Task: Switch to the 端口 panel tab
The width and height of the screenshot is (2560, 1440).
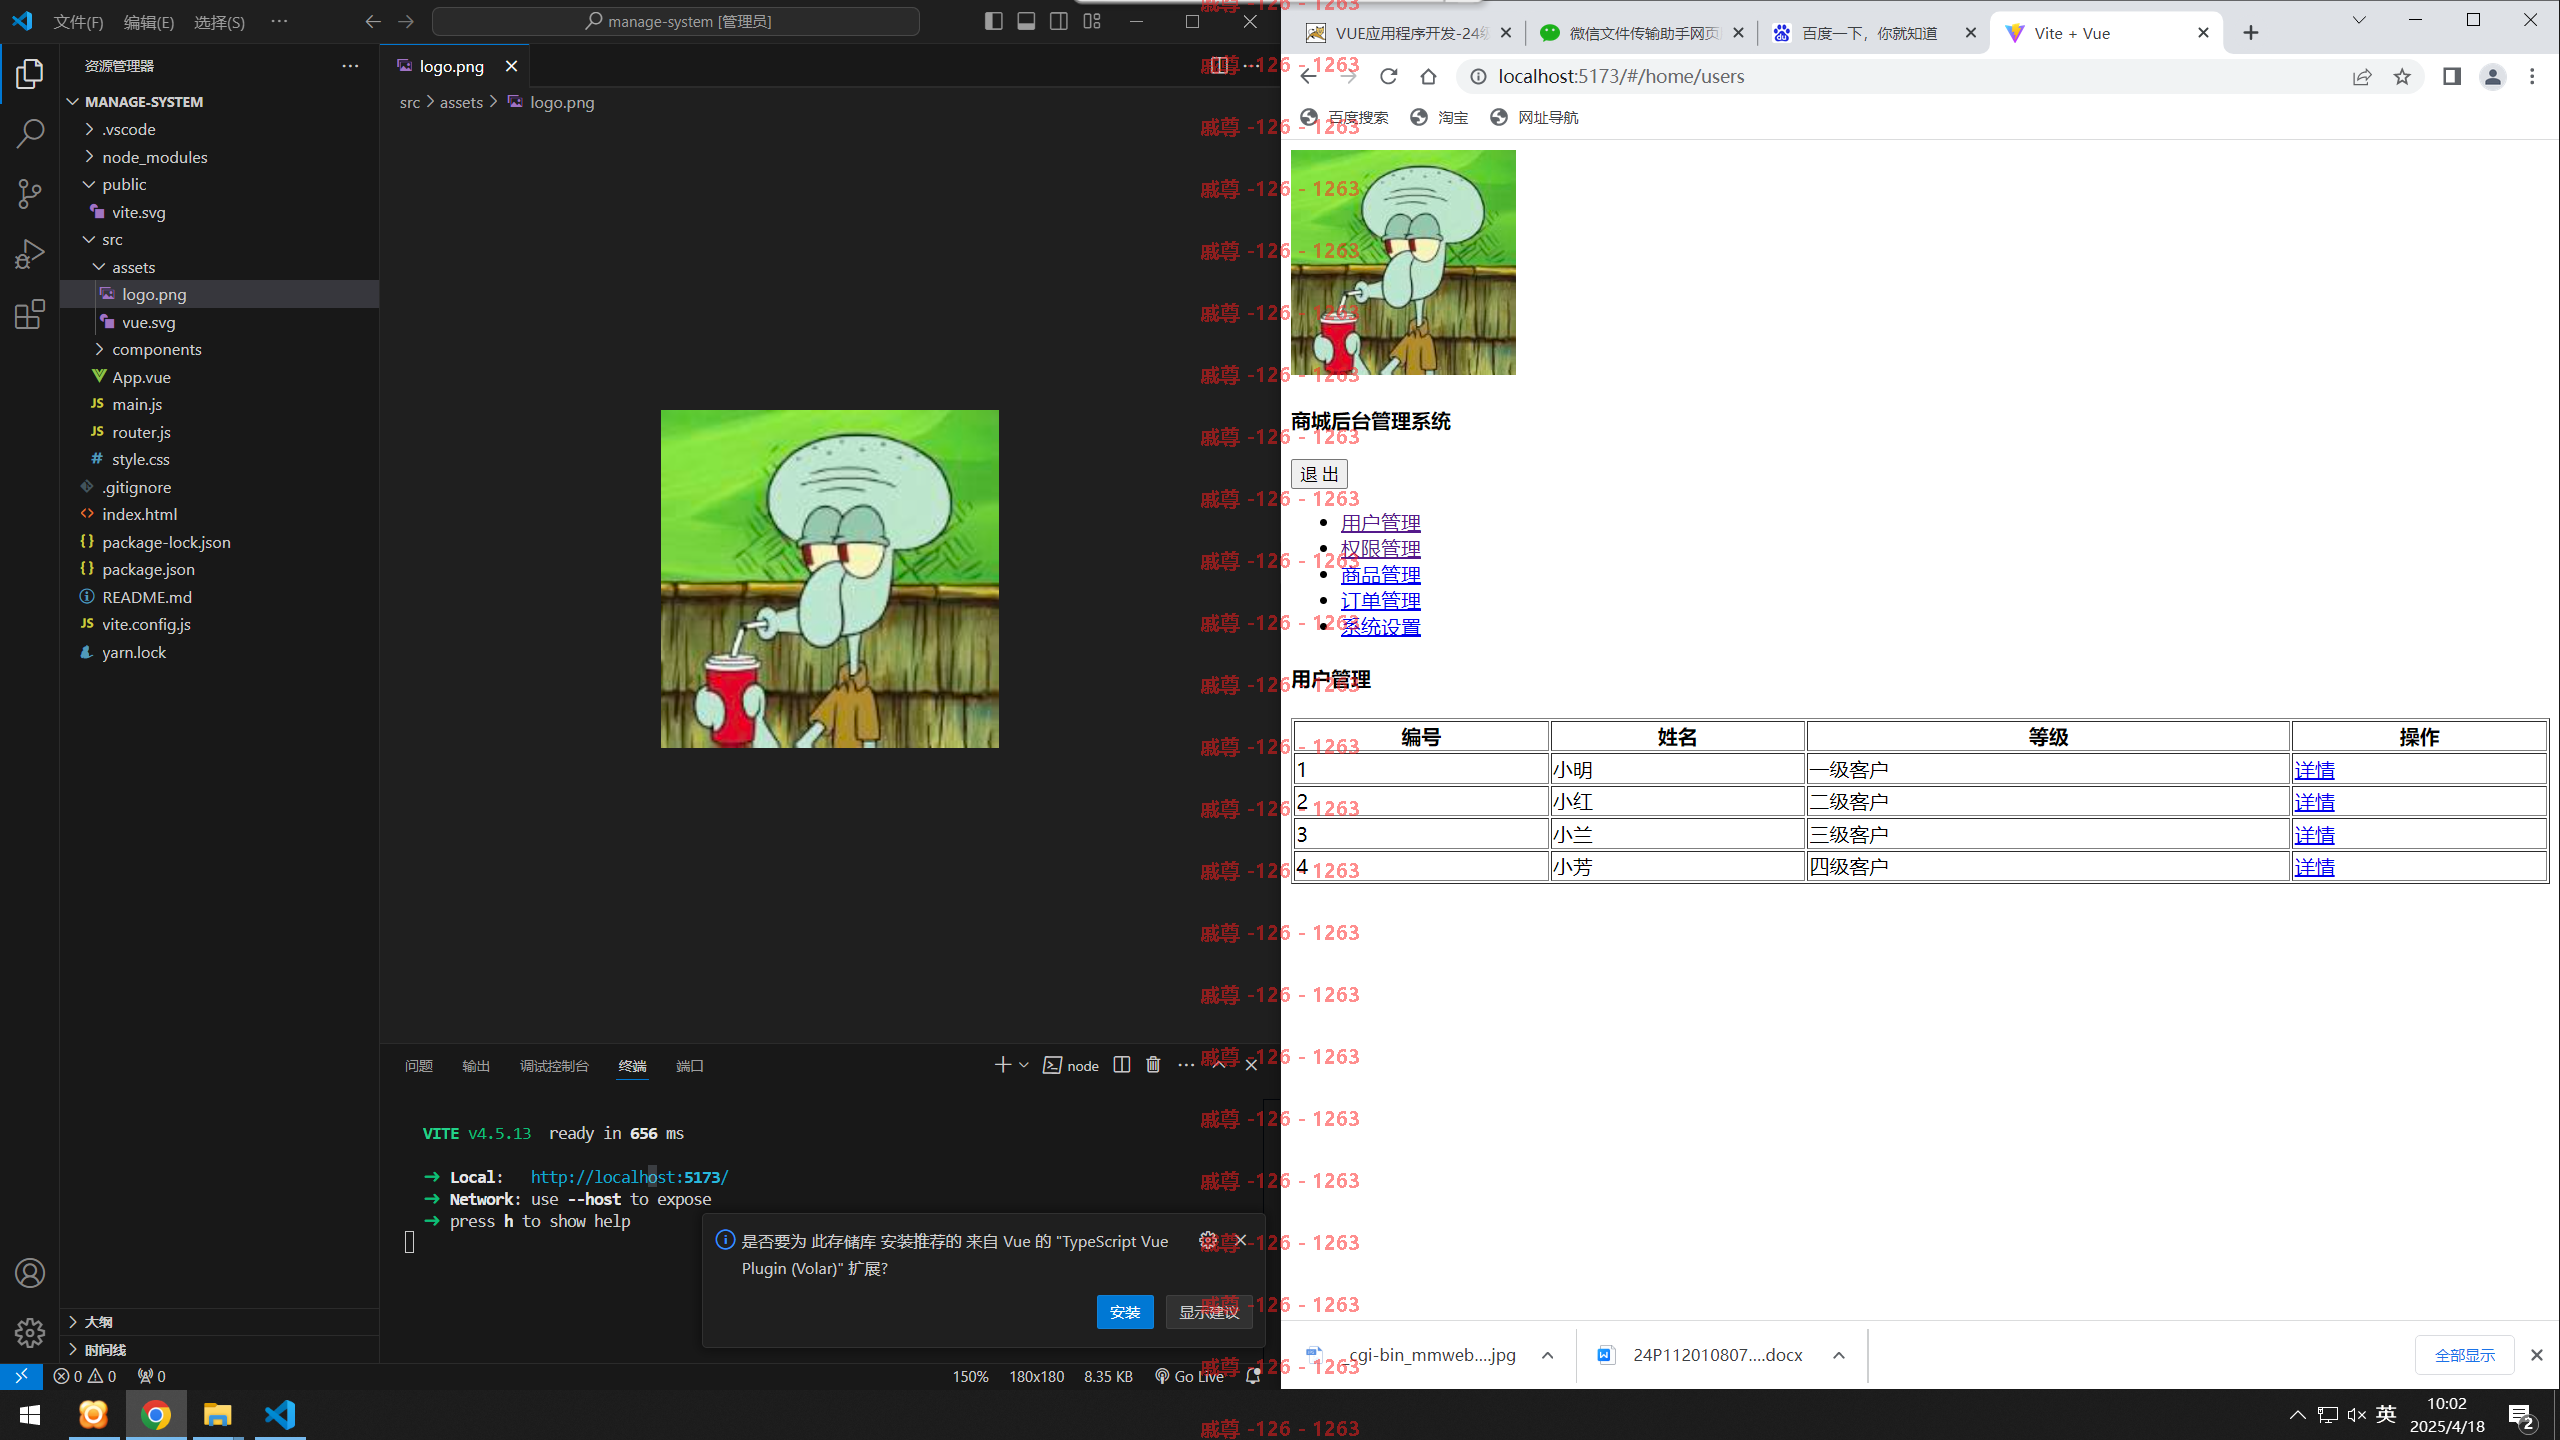Action: [x=690, y=1066]
